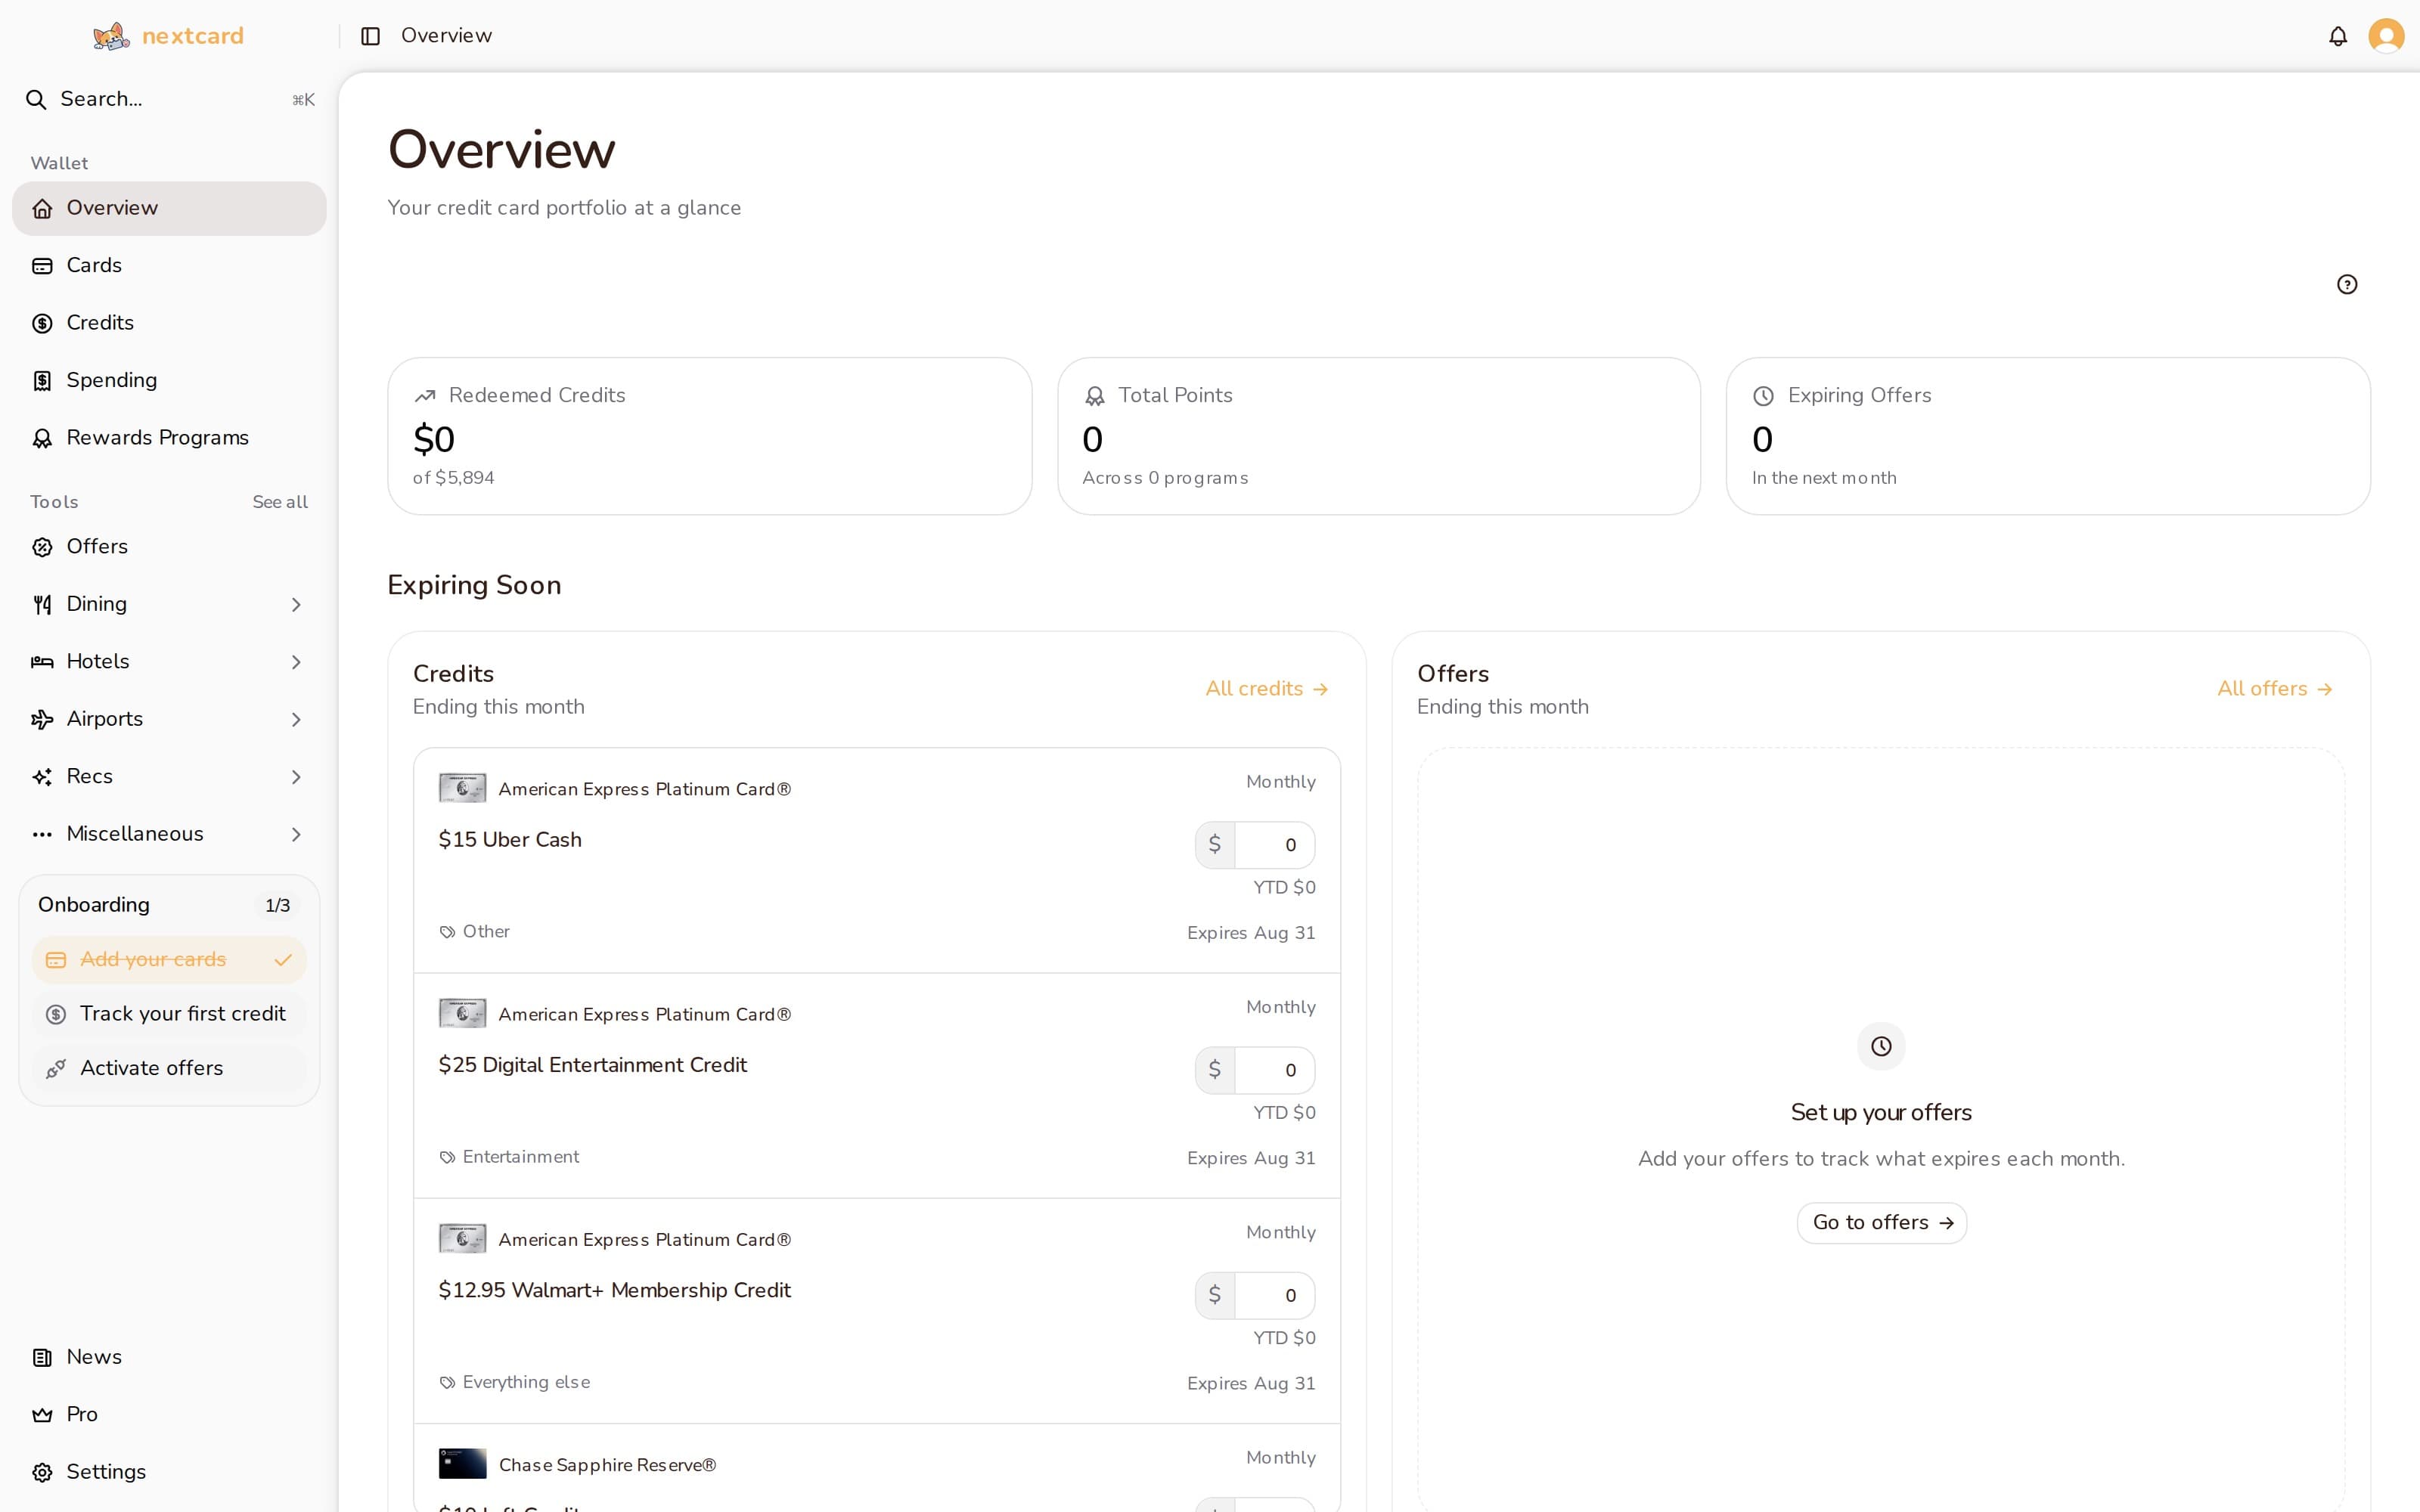Click the search magnifier icon
This screenshot has height=1512, width=2420.
(36, 99)
